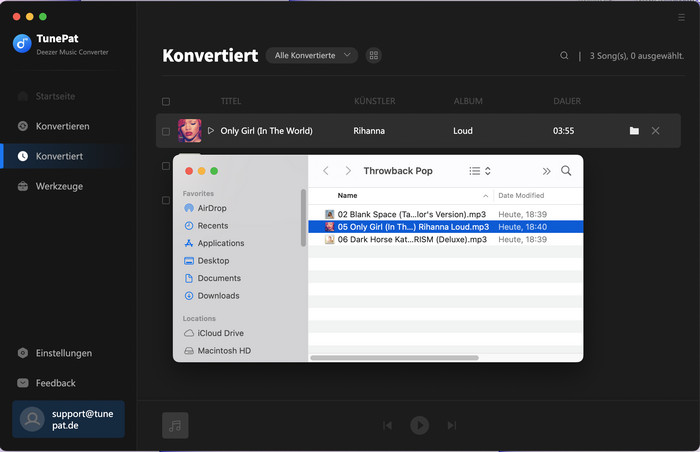Go forward in Finder window
The height and width of the screenshot is (452, 700).
coord(348,171)
